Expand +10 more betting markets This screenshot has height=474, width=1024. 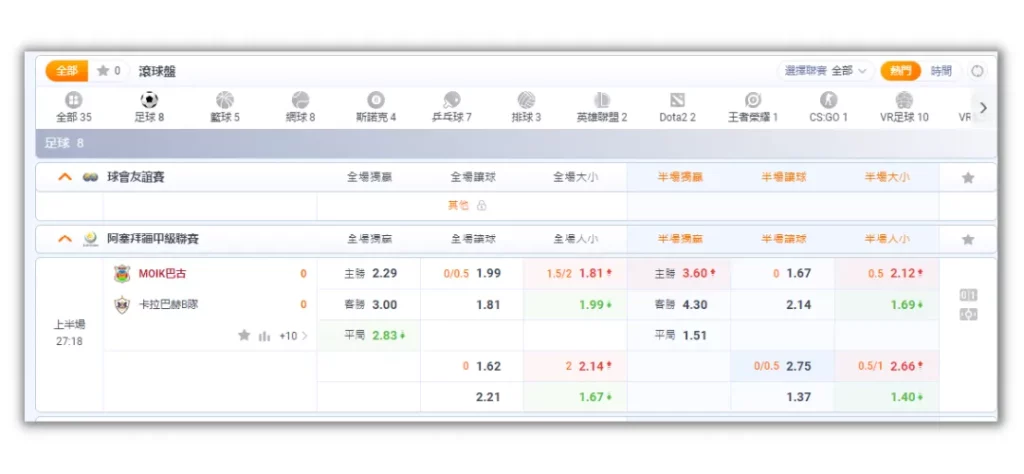pyautogui.click(x=293, y=336)
